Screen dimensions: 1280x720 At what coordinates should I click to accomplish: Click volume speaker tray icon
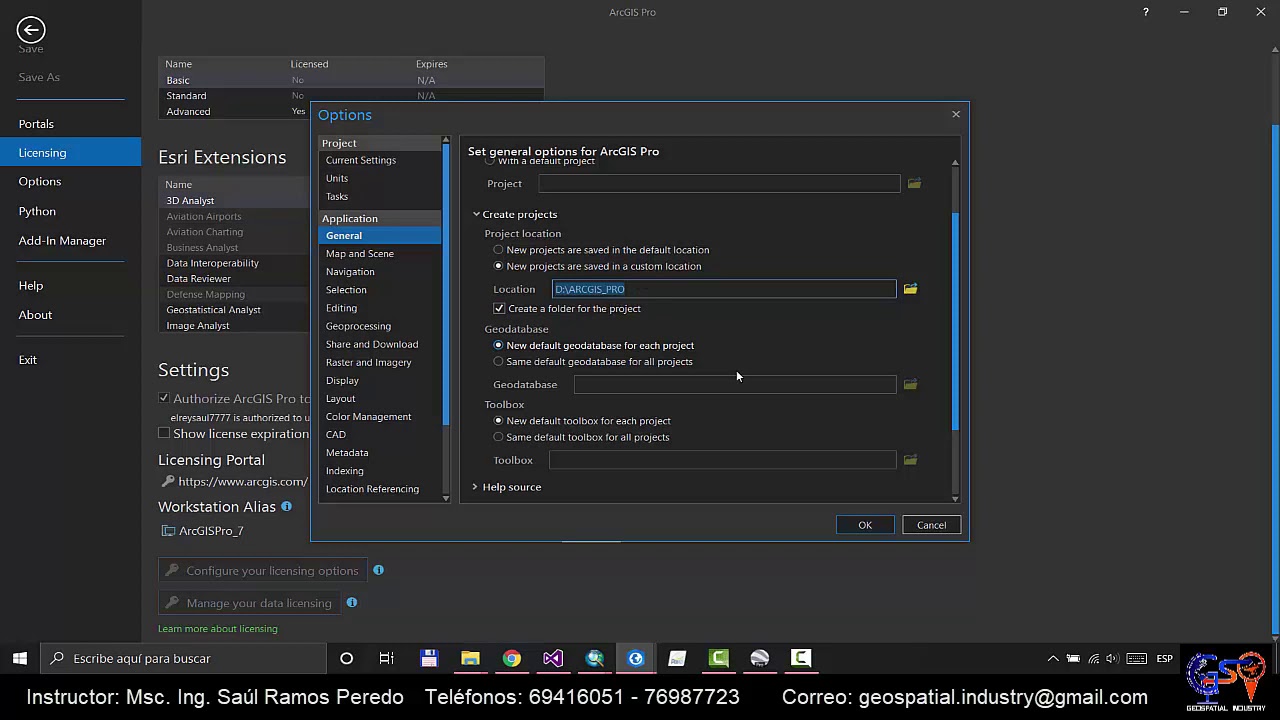pyautogui.click(x=1112, y=658)
